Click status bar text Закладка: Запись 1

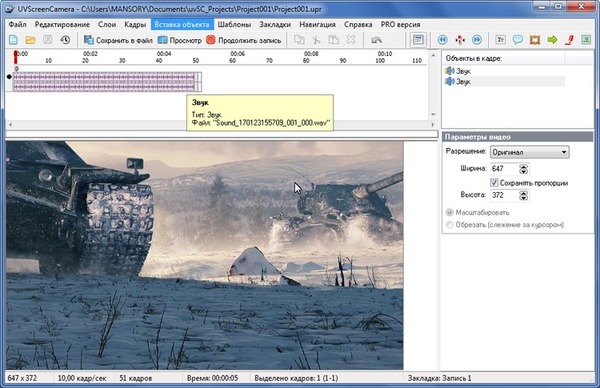[x=439, y=378]
